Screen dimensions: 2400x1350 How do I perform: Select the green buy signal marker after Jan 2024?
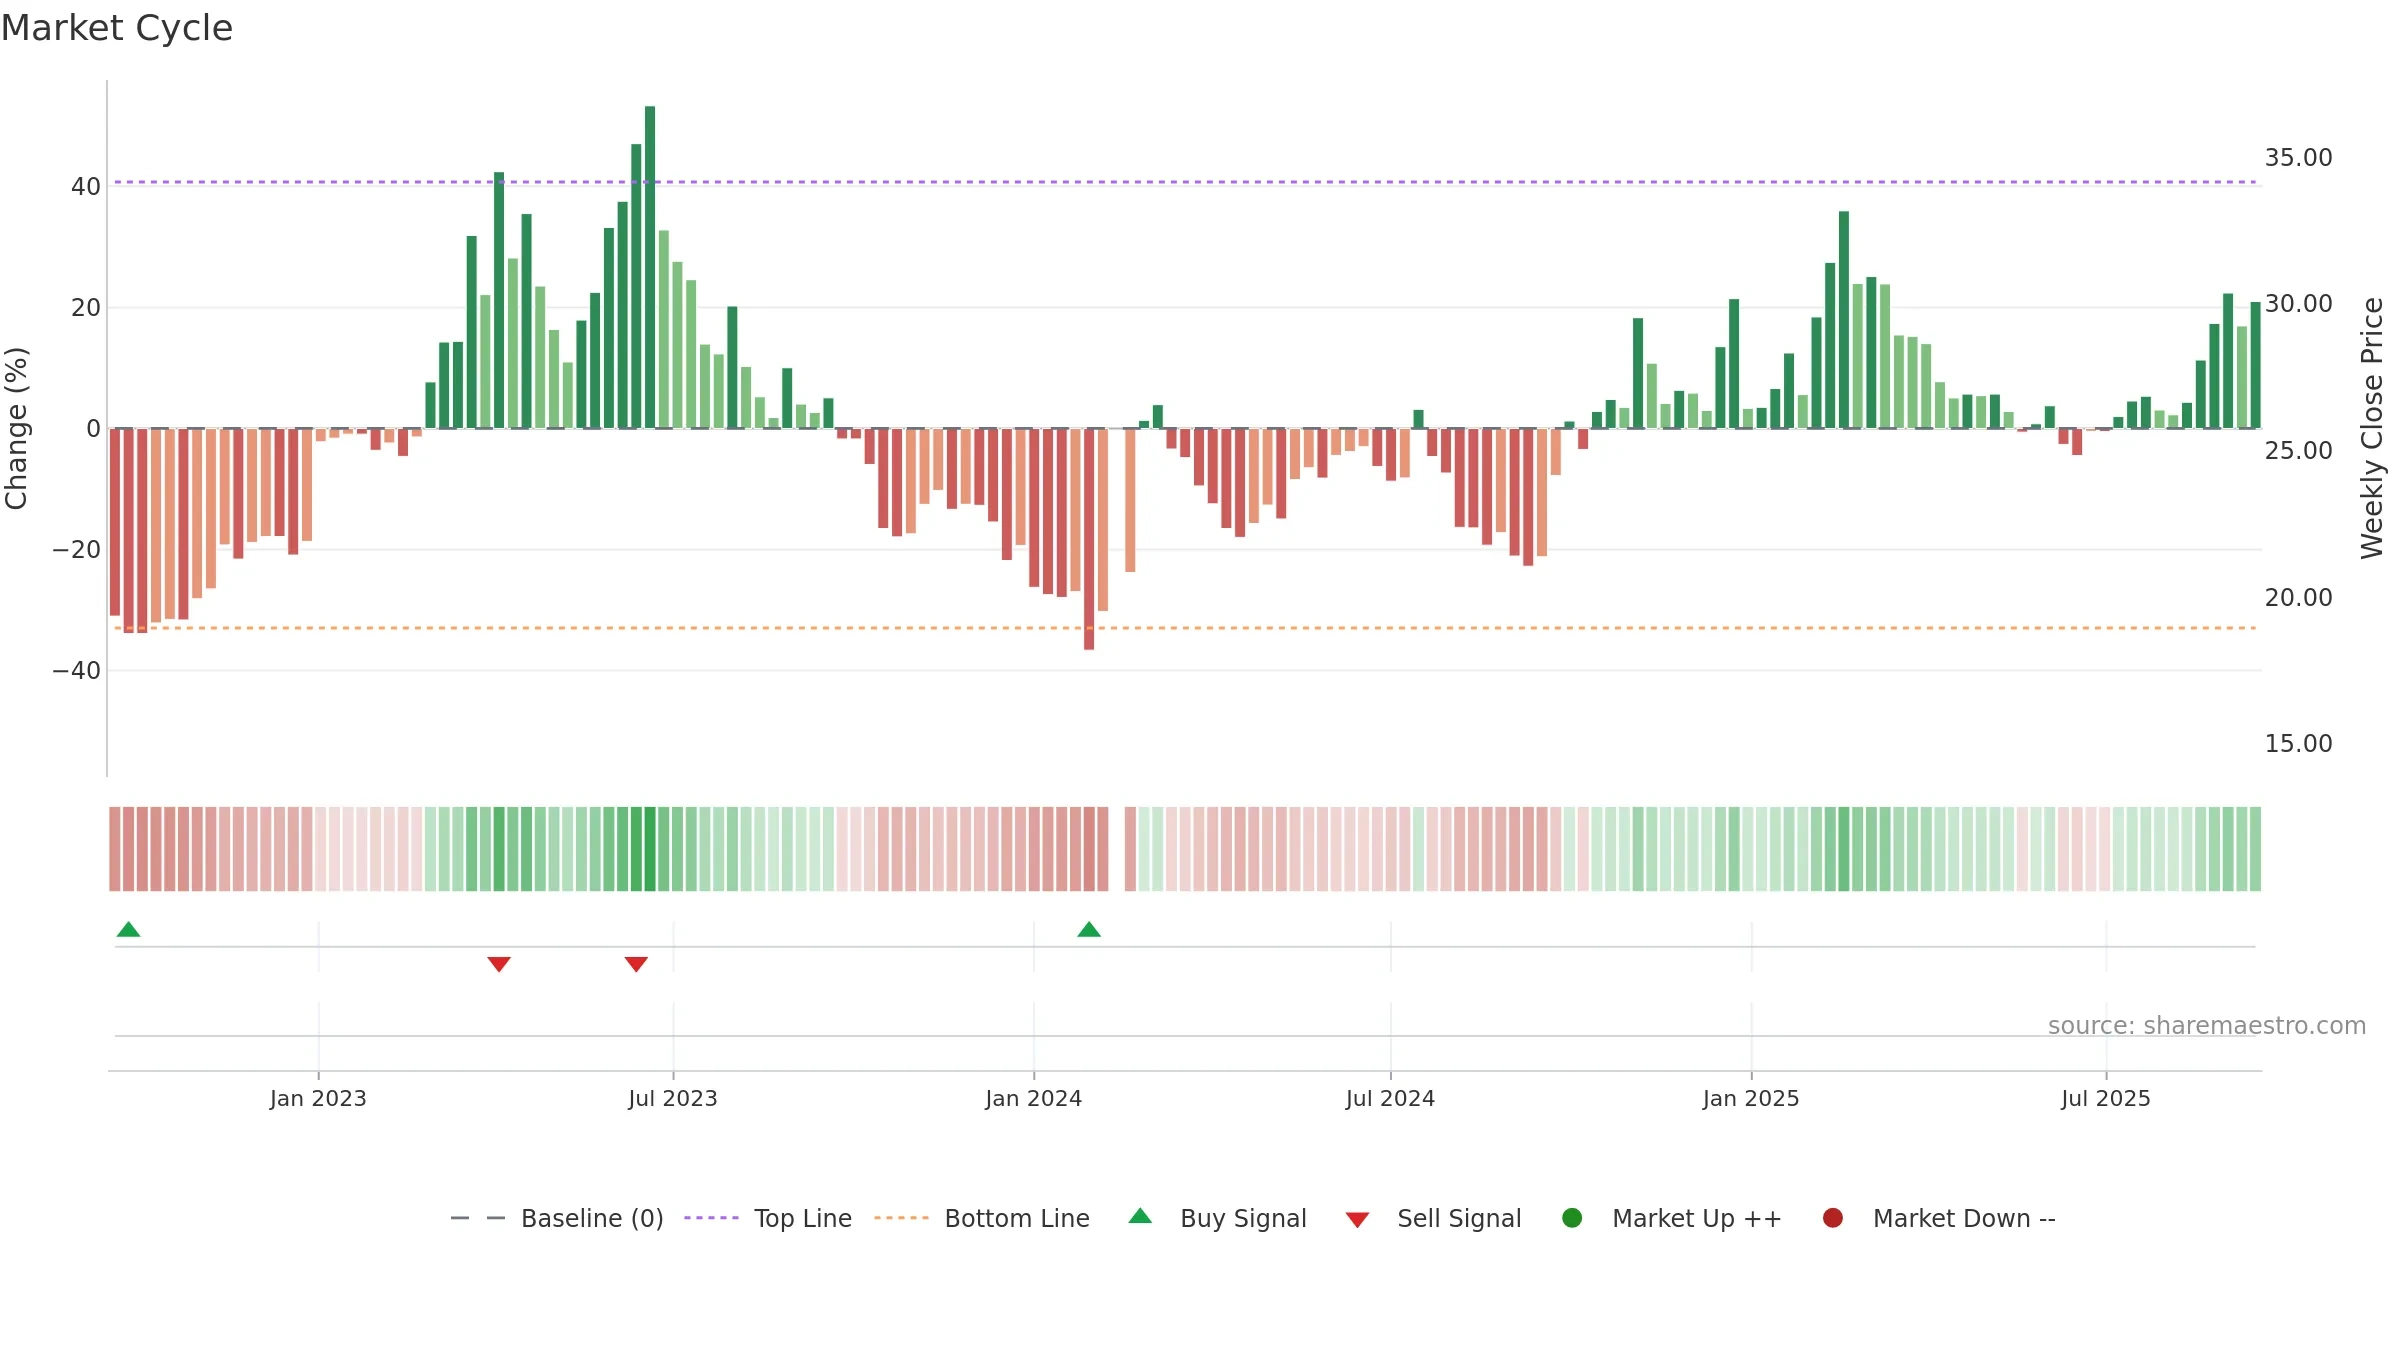(x=1089, y=929)
